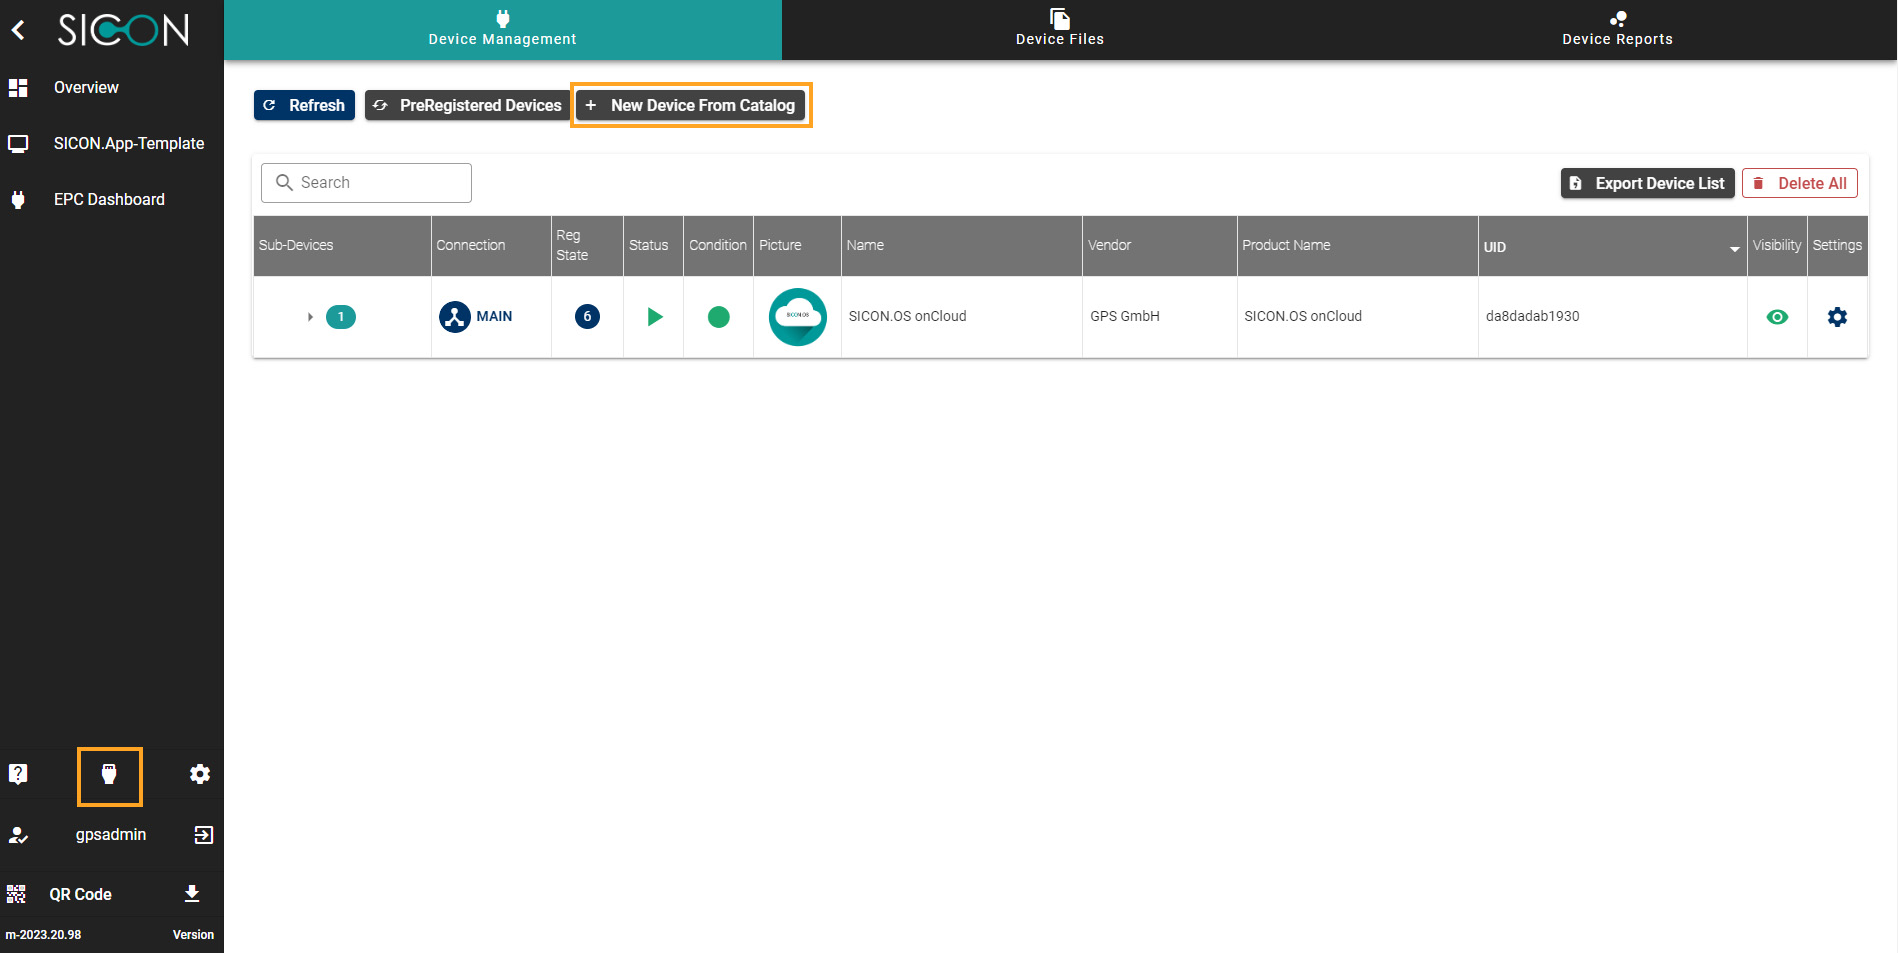Expand sub-devices of SICON.OS onCloud row
The width and height of the screenshot is (1898, 953).
click(x=310, y=317)
